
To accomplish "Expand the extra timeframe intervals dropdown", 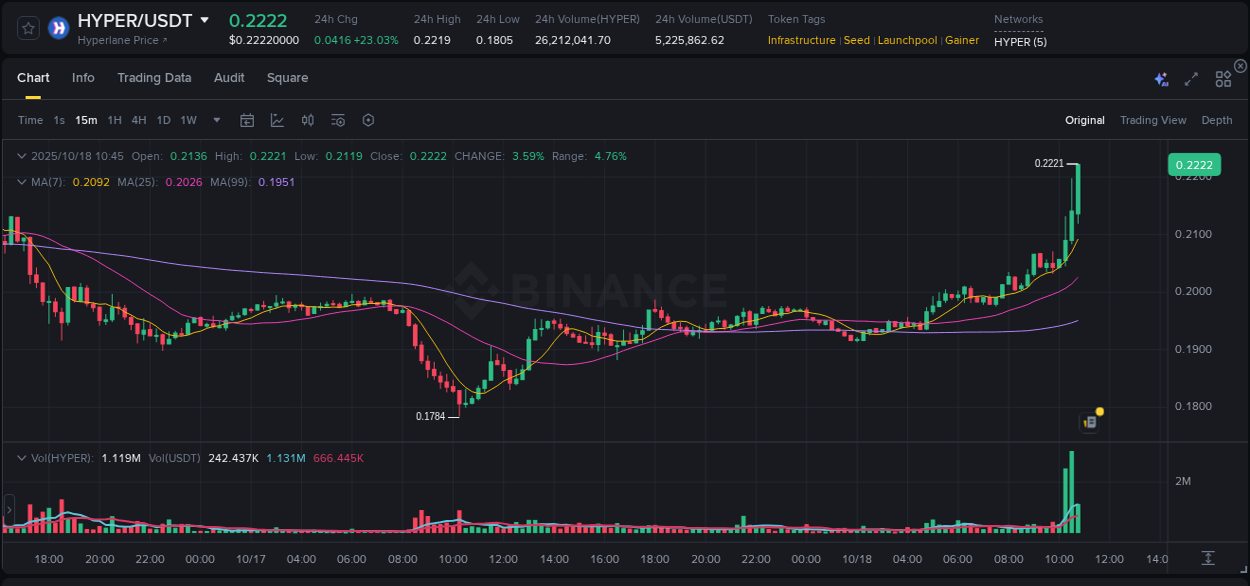I will point(216,120).
